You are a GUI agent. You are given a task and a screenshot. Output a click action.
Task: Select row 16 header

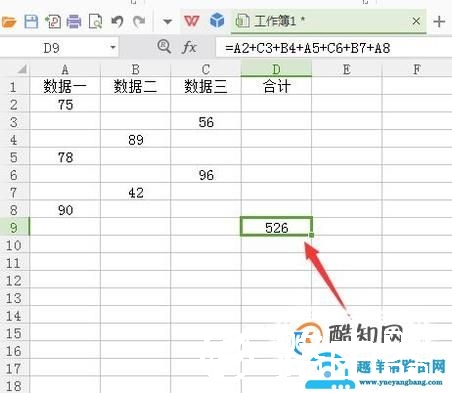point(14,351)
